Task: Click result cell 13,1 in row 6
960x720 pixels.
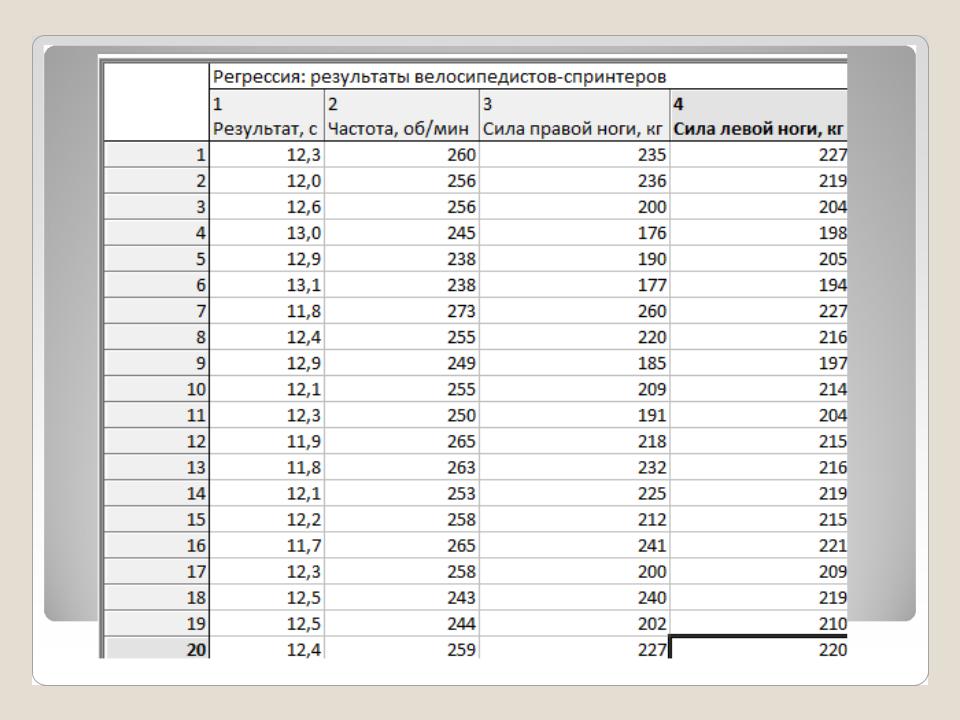Action: click(267, 285)
